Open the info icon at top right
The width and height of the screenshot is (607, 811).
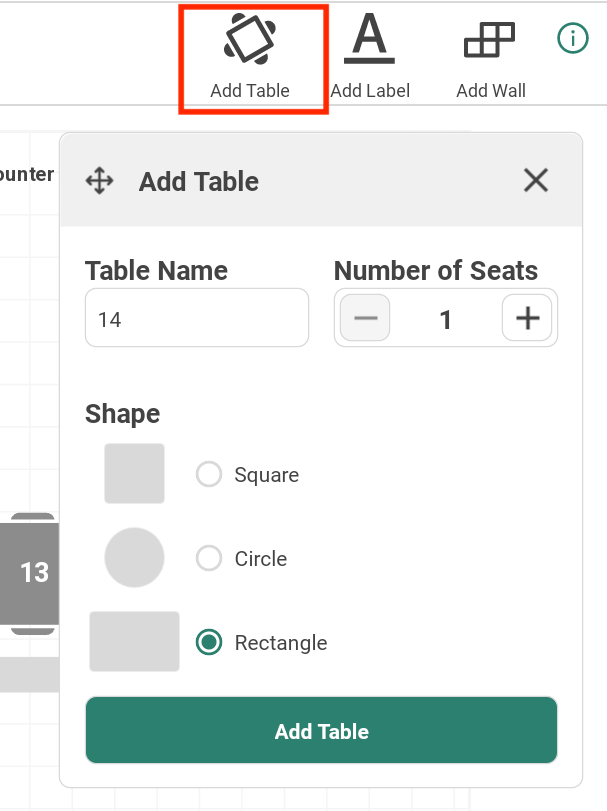573,38
